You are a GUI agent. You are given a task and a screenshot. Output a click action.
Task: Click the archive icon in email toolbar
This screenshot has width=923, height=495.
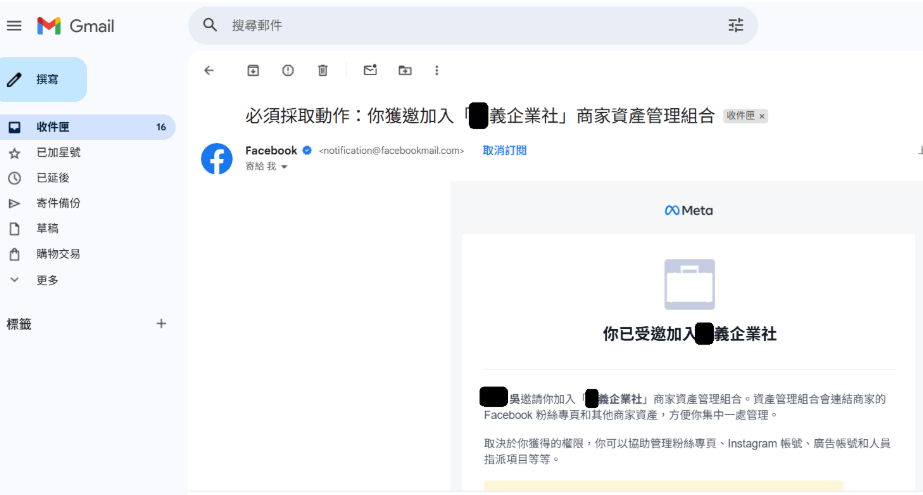coord(253,70)
